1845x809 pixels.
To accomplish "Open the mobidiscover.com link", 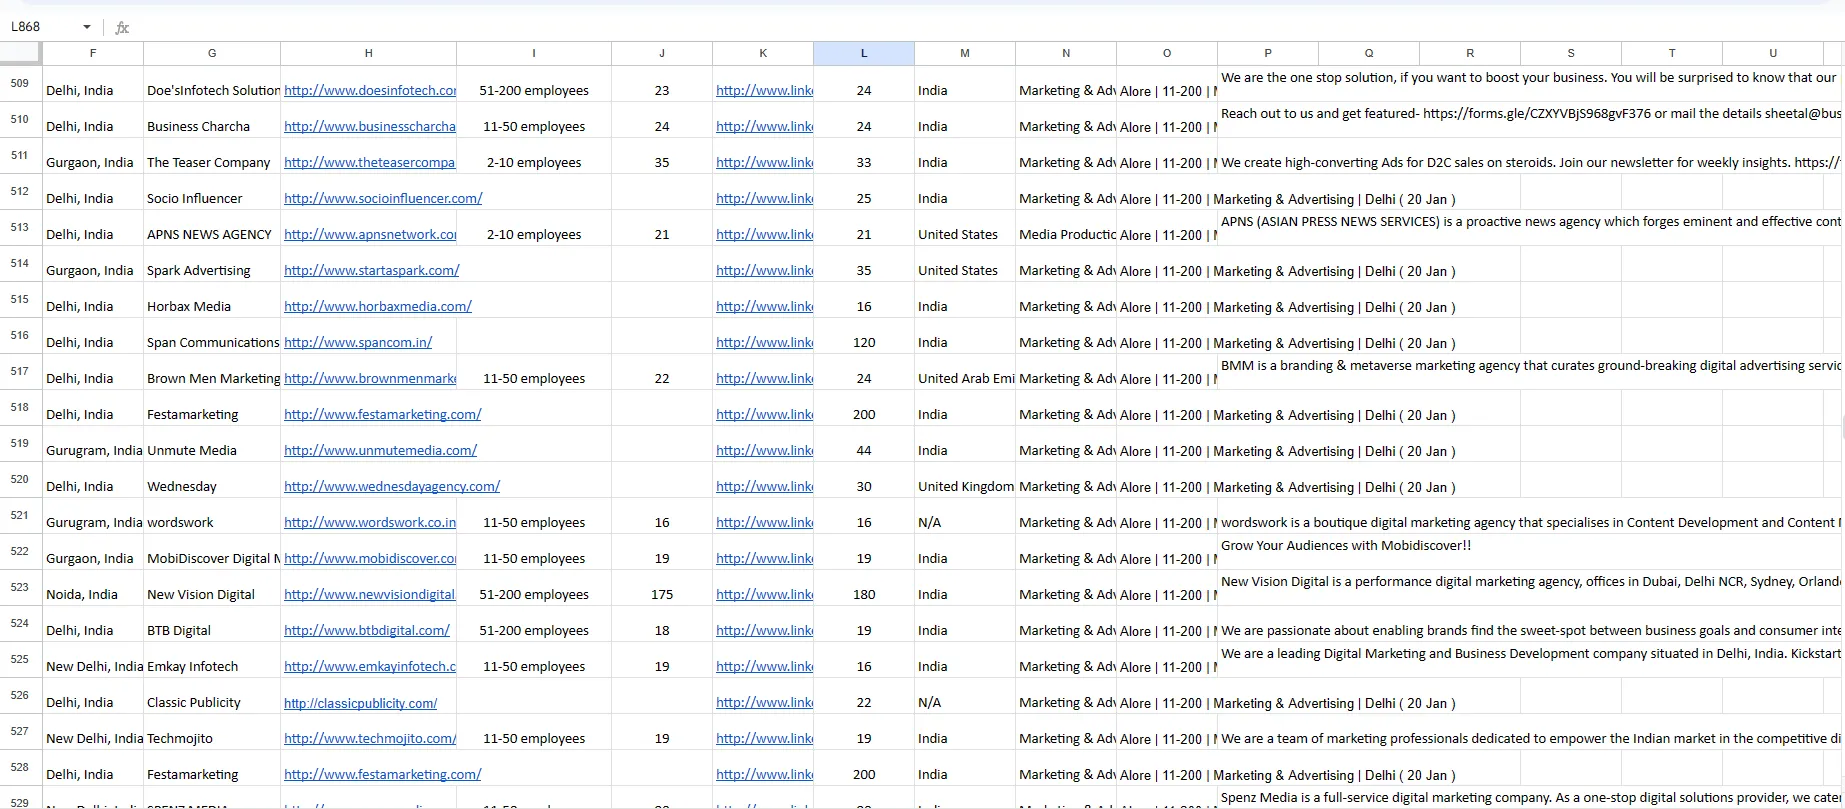I will [x=370, y=558].
